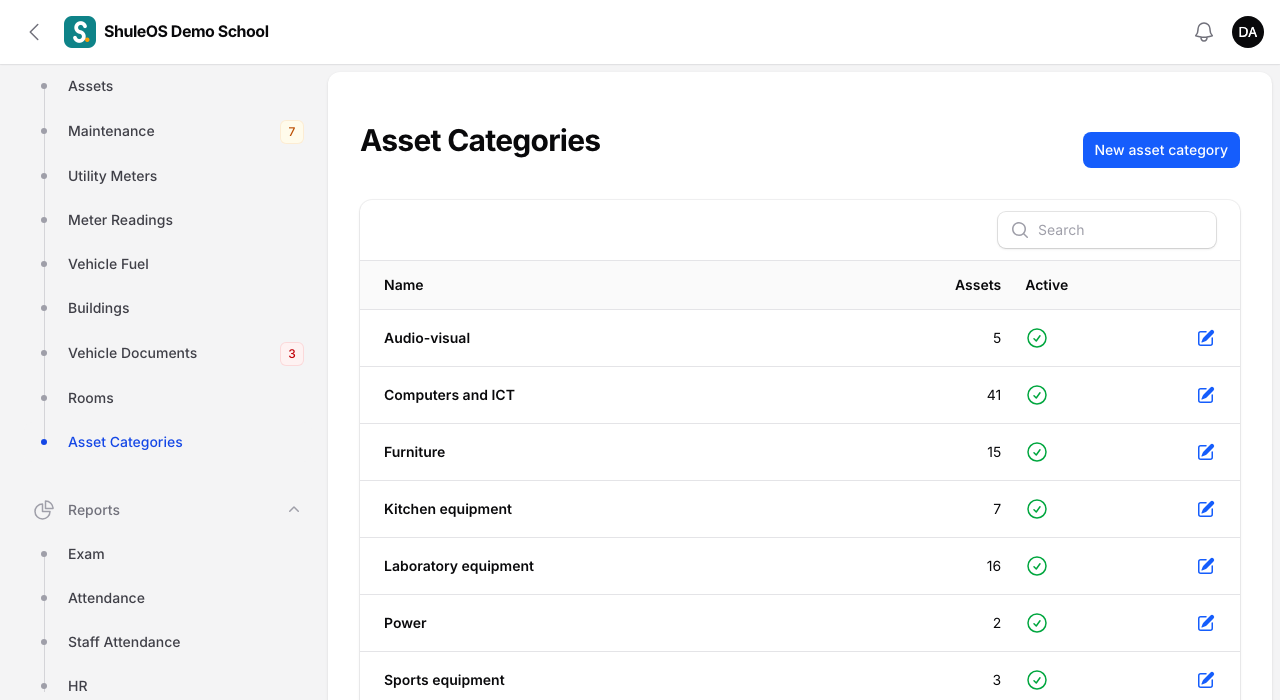Open Assets in the sidebar
This screenshot has width=1280, height=700.
pos(90,86)
